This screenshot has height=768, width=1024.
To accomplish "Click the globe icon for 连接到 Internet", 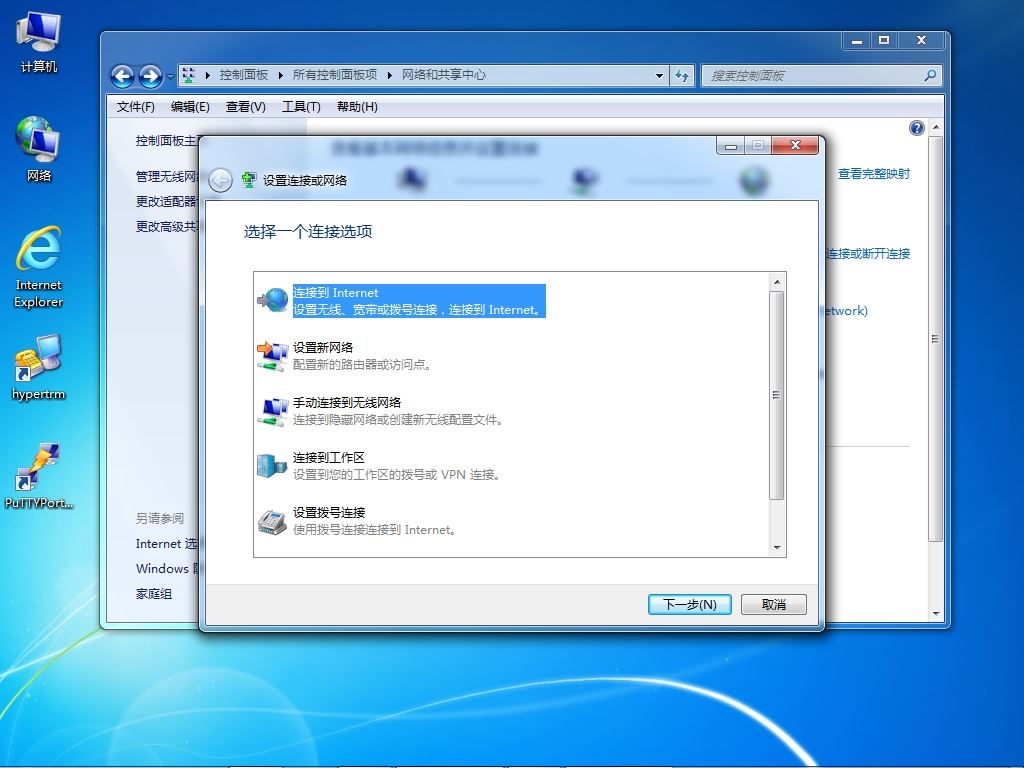I will [273, 300].
